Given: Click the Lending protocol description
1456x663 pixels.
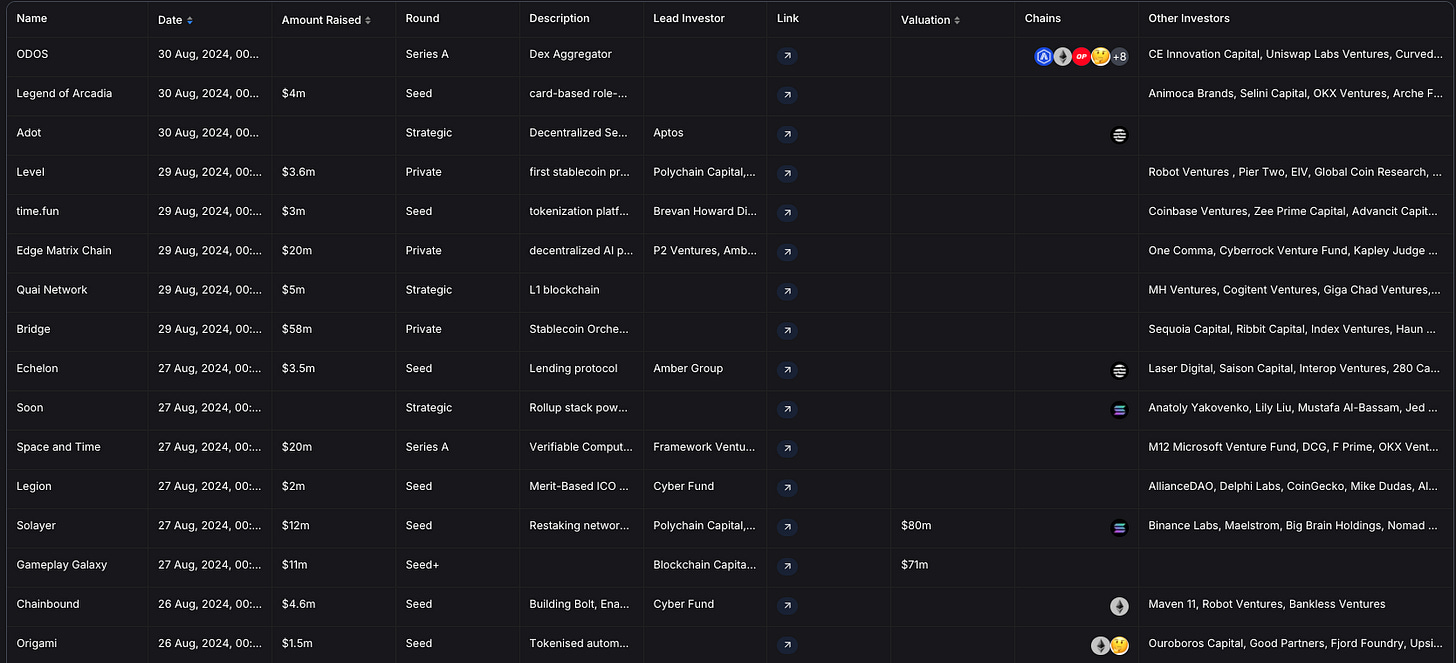Looking at the screenshot, I should click(x=573, y=368).
